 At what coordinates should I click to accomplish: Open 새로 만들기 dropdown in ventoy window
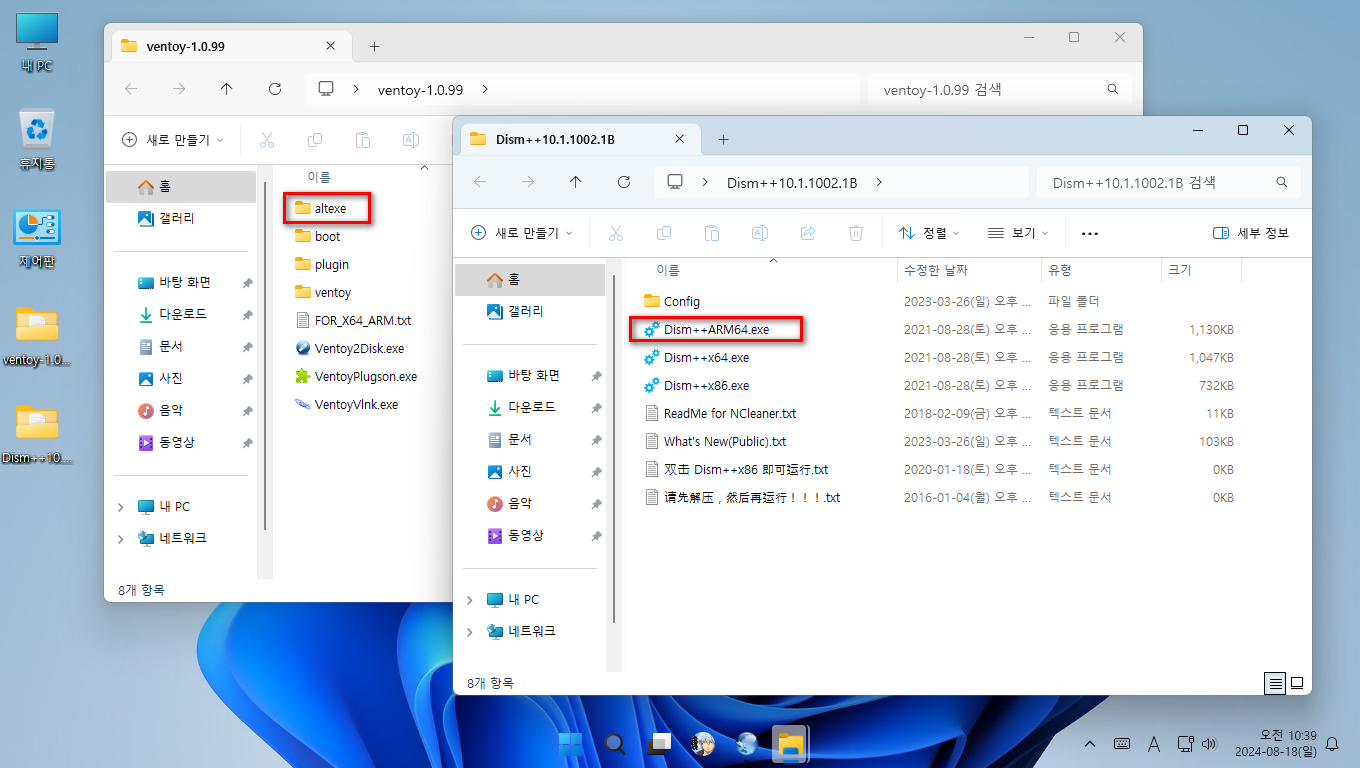click(173, 140)
